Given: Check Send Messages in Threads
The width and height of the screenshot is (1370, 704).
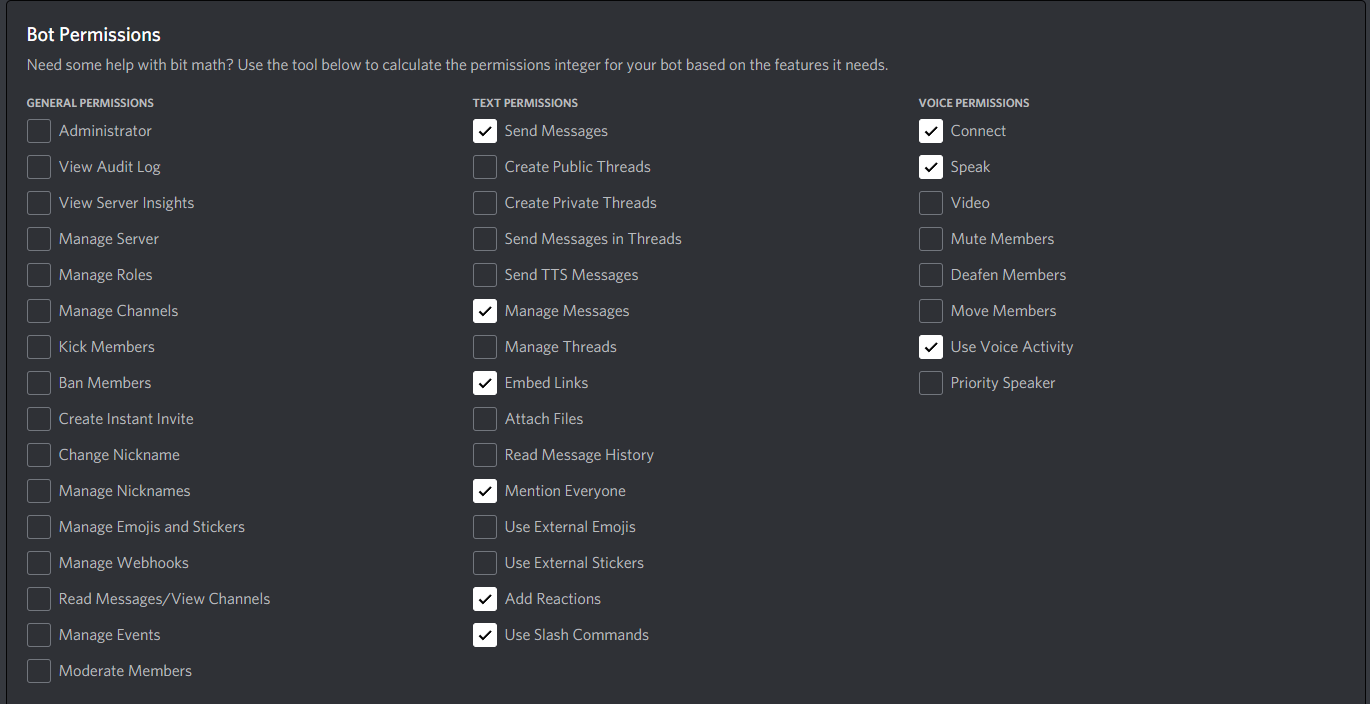Looking at the screenshot, I should [x=484, y=238].
